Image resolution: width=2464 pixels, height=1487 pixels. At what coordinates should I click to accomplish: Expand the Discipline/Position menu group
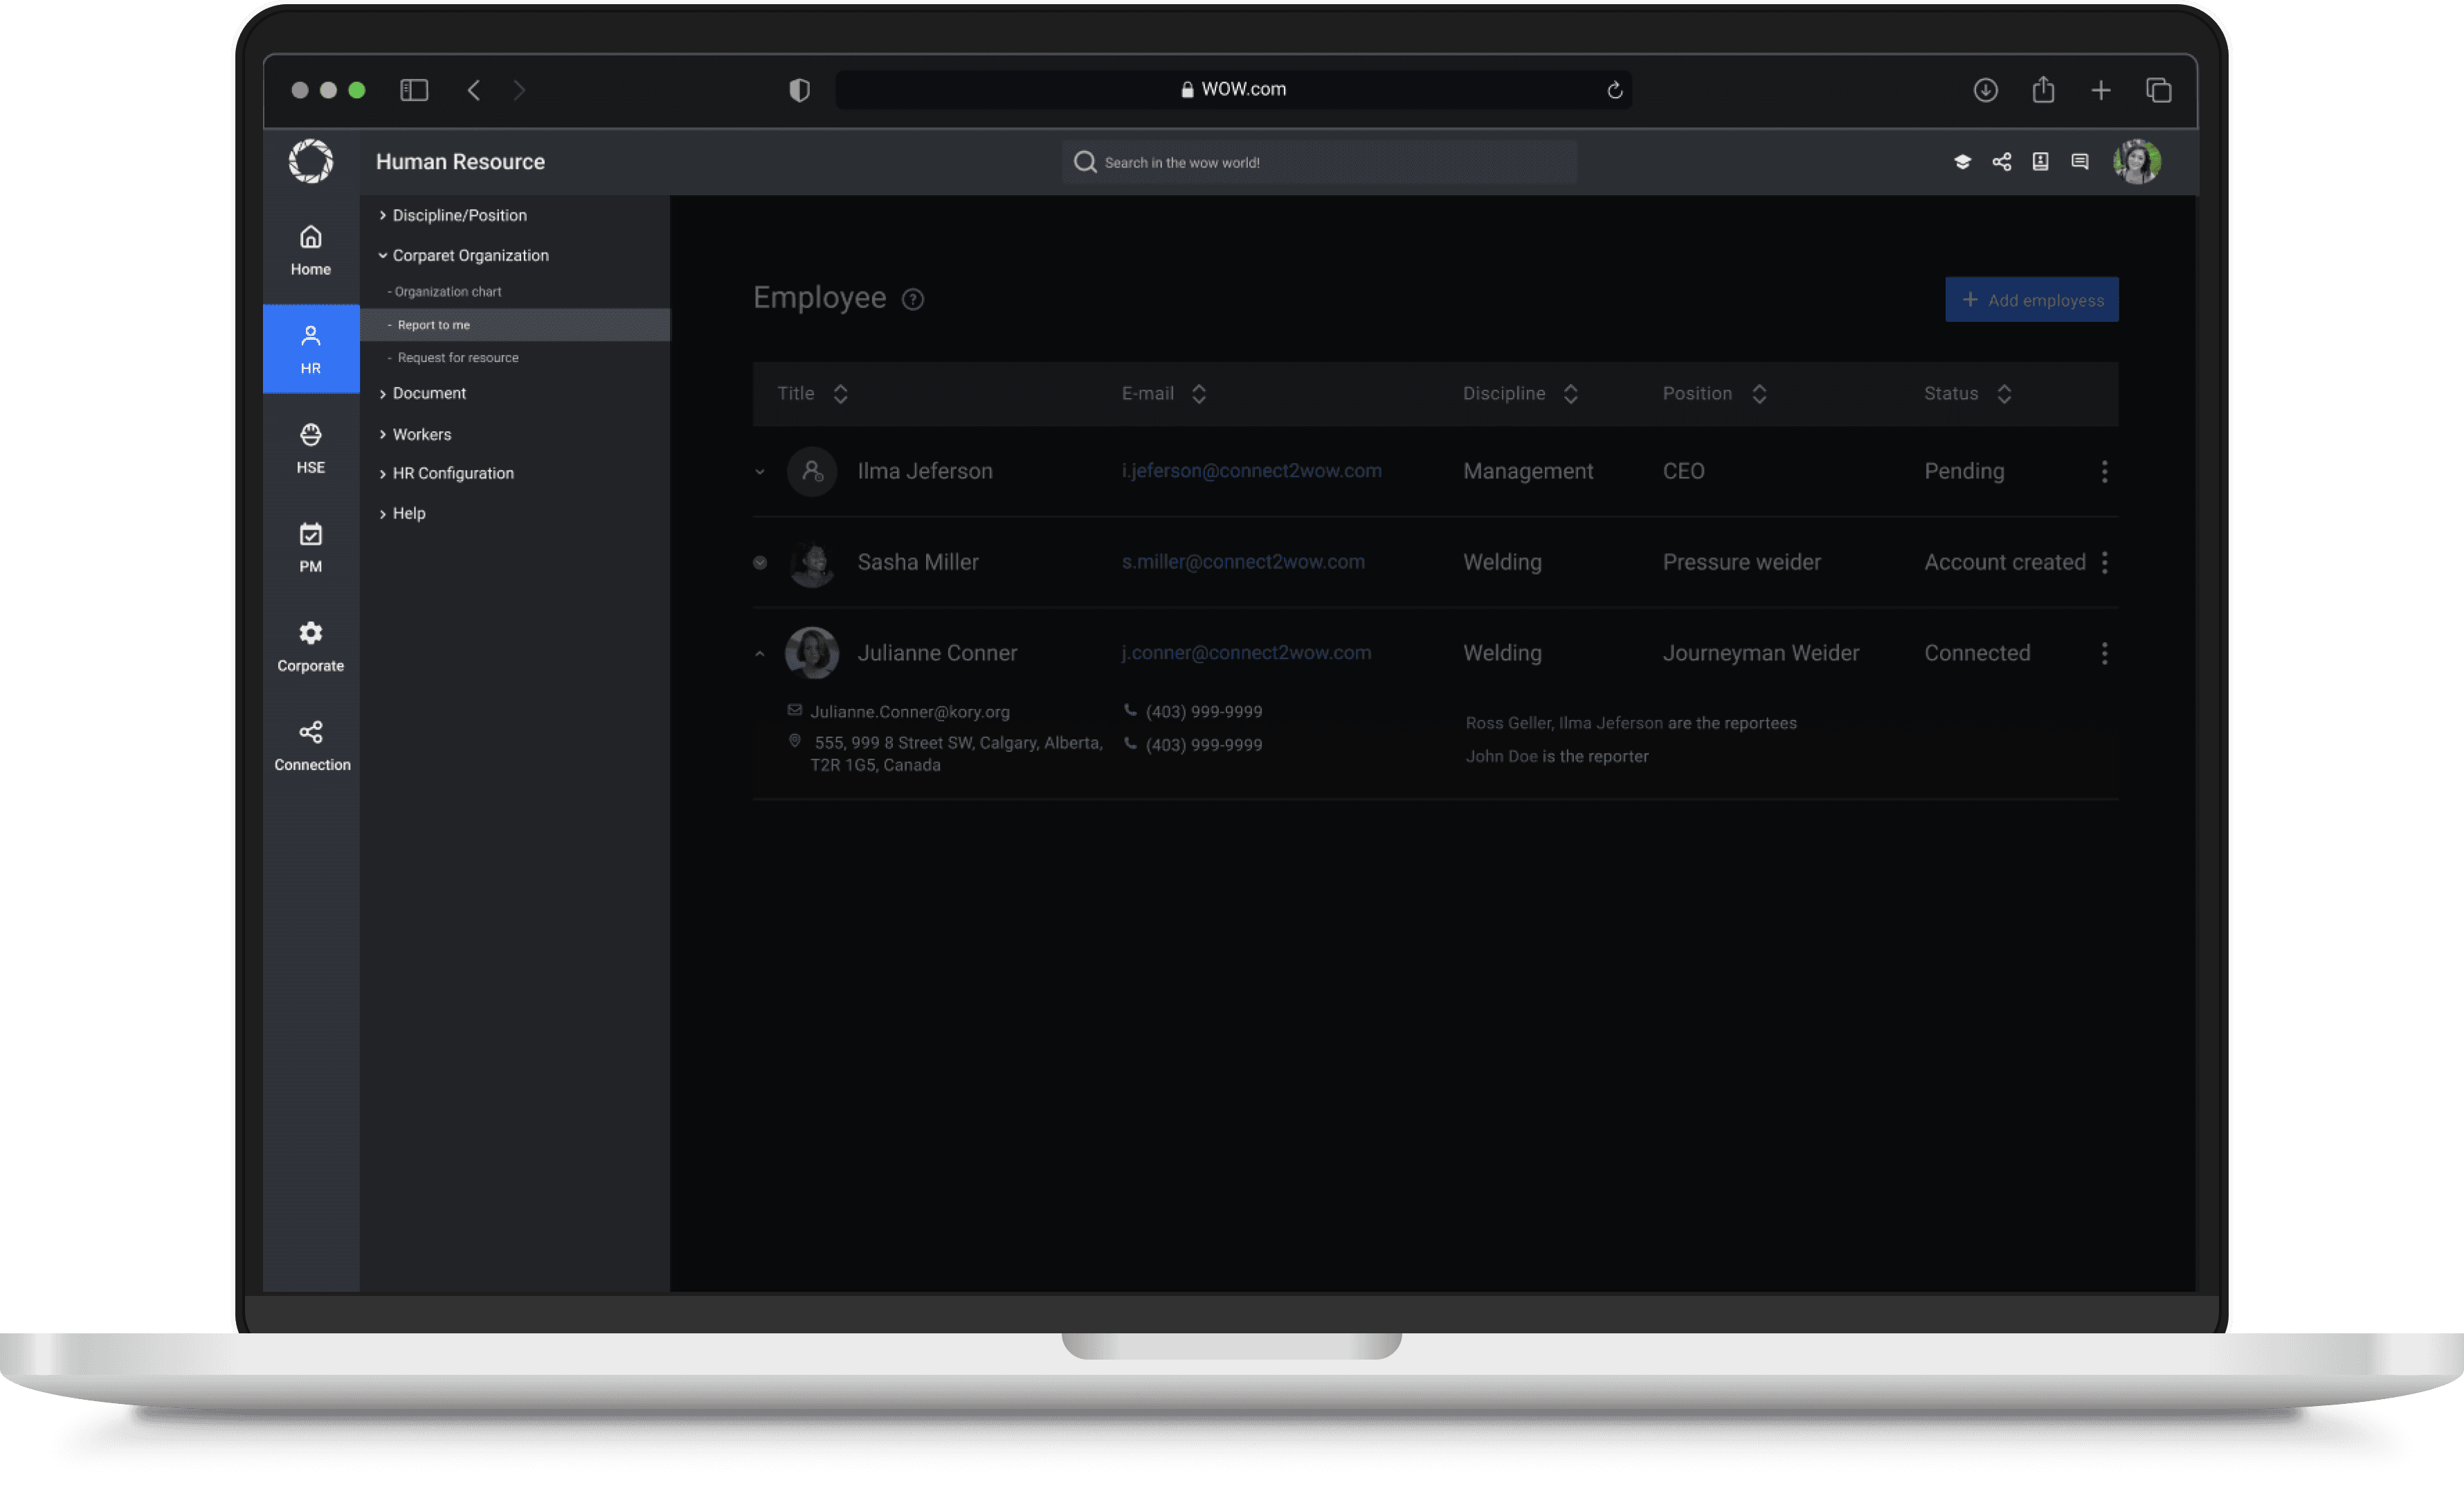[x=459, y=215]
